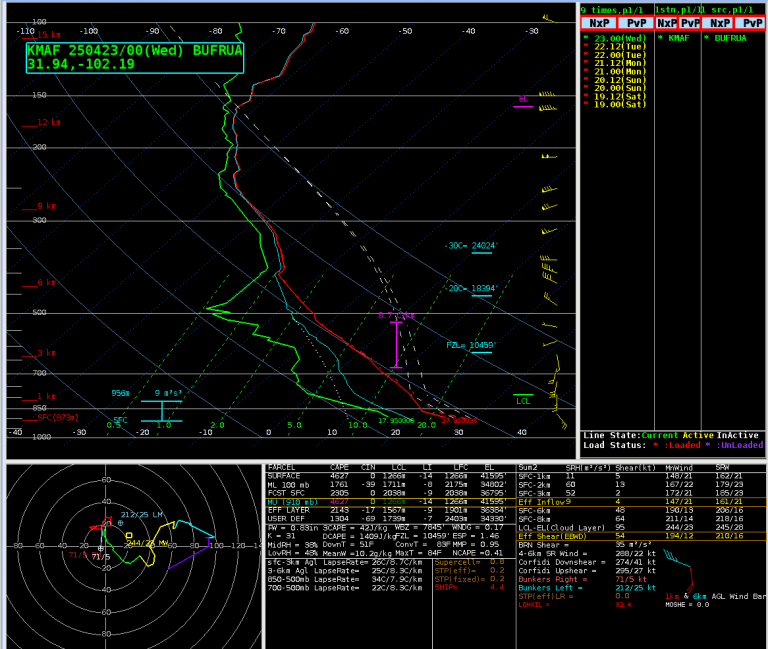Select the BUFRUA source entry

[x=726, y=38]
